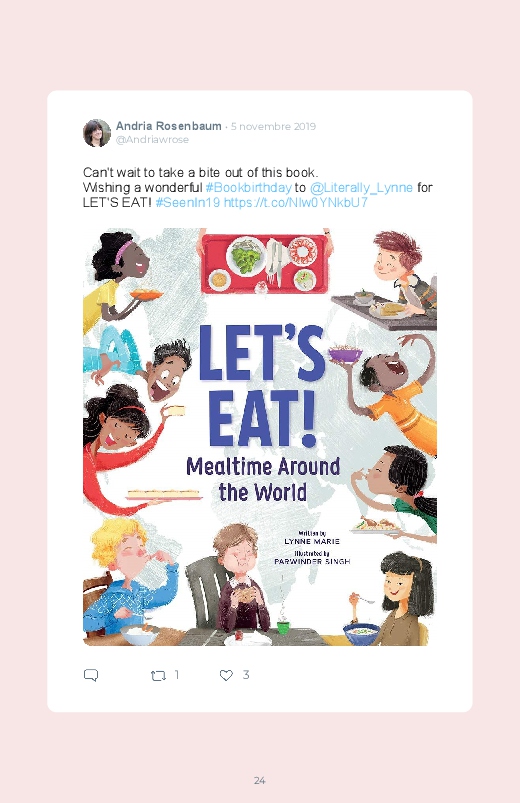Click the red food tray on cover
This screenshot has width=520, height=803.
click(x=264, y=263)
